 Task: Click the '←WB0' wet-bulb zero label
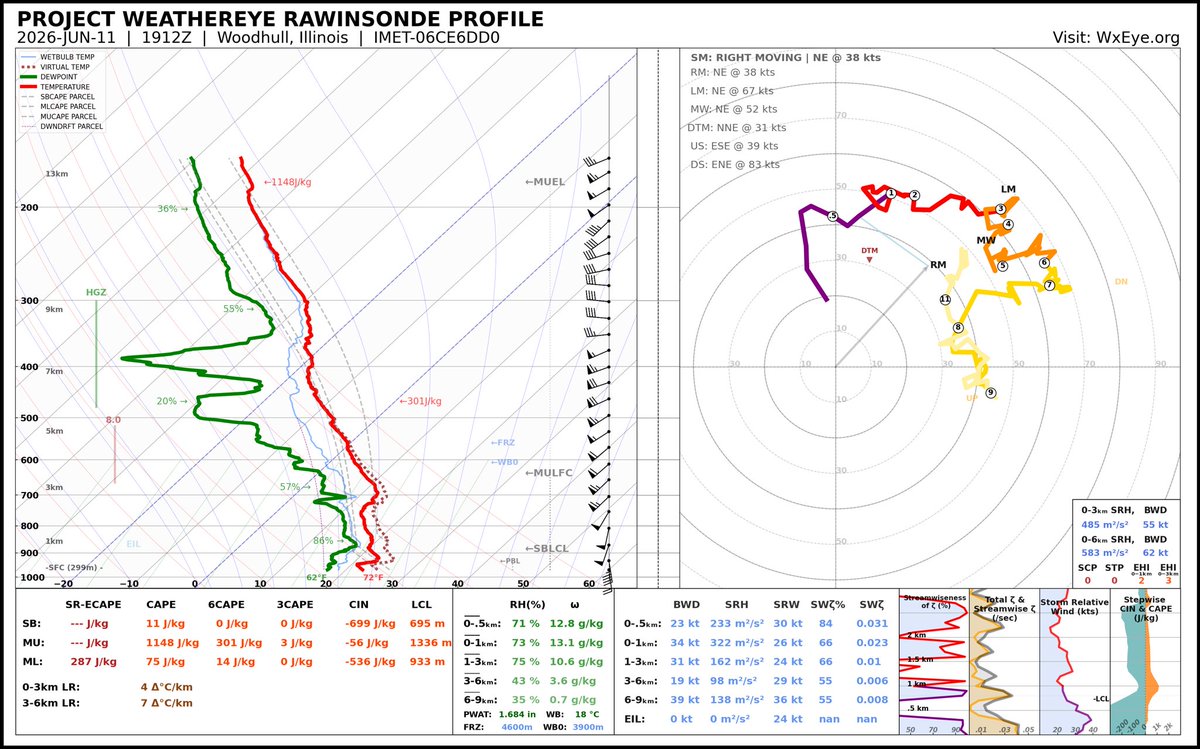pos(505,462)
